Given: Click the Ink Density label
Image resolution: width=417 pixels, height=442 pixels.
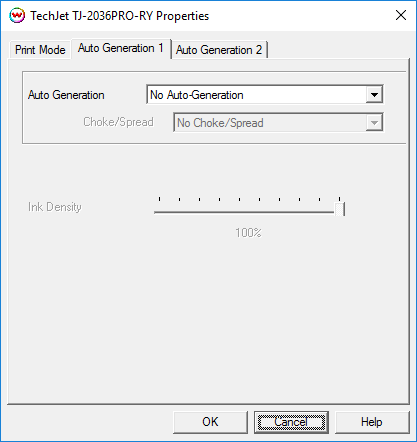Looking at the screenshot, I should [x=55, y=207].
